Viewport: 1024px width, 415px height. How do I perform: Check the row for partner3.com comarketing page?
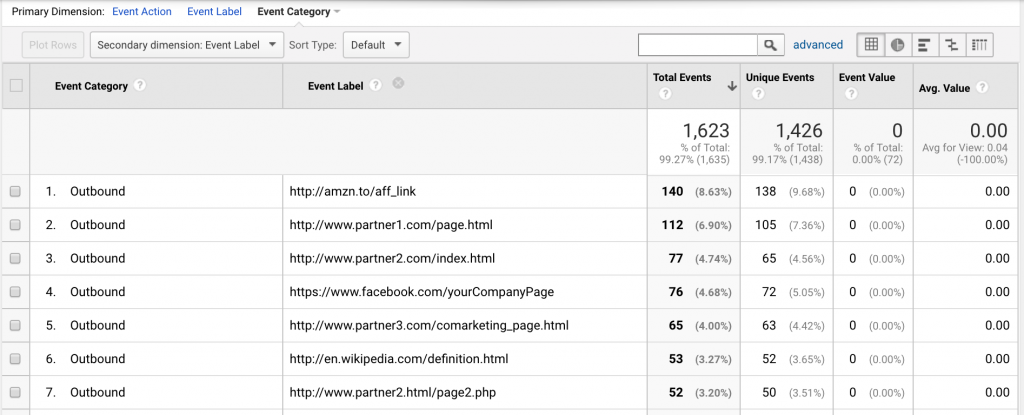tap(15, 325)
